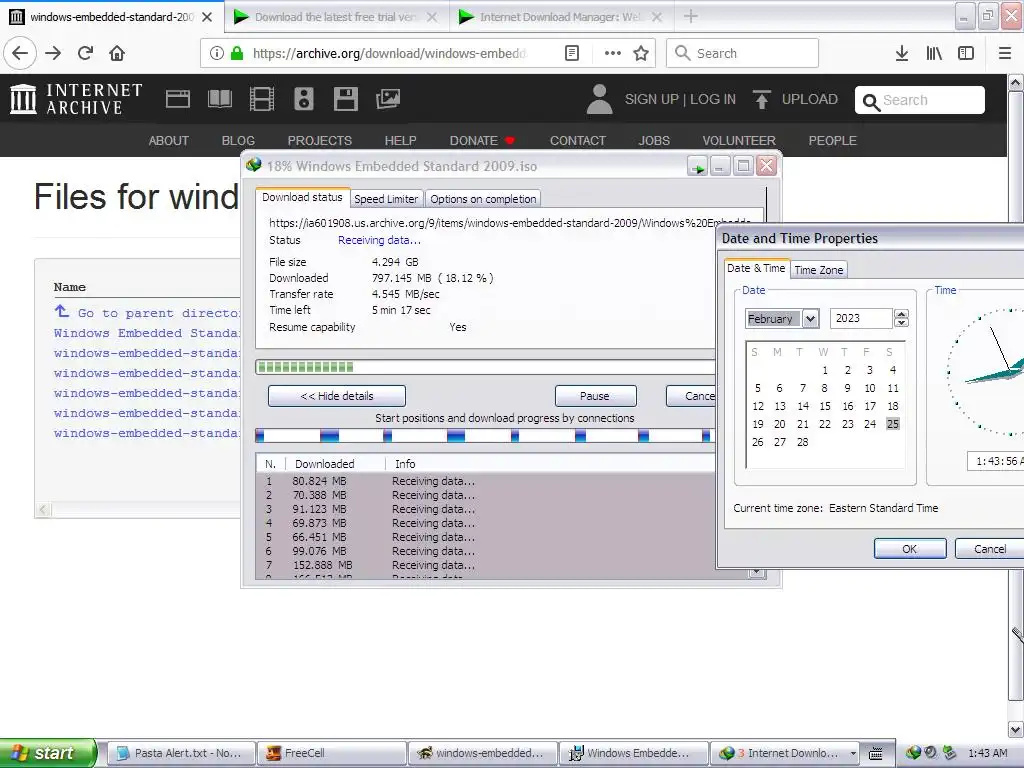The height and width of the screenshot is (768, 1024).
Task: Bookmark this page with the star
Action: [x=641, y=53]
